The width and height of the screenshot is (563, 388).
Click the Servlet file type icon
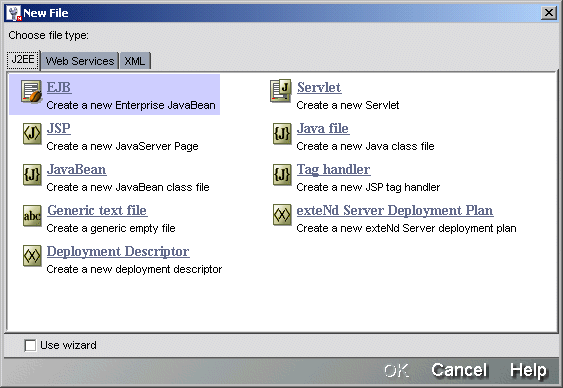(x=281, y=91)
